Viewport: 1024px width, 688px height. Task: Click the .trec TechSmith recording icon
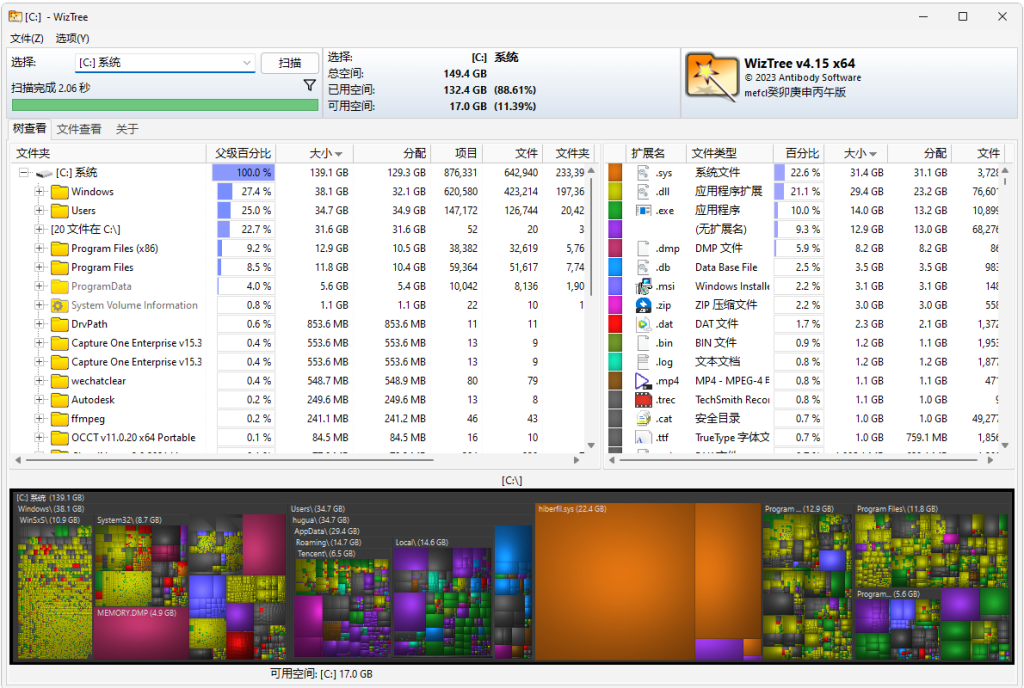(643, 400)
